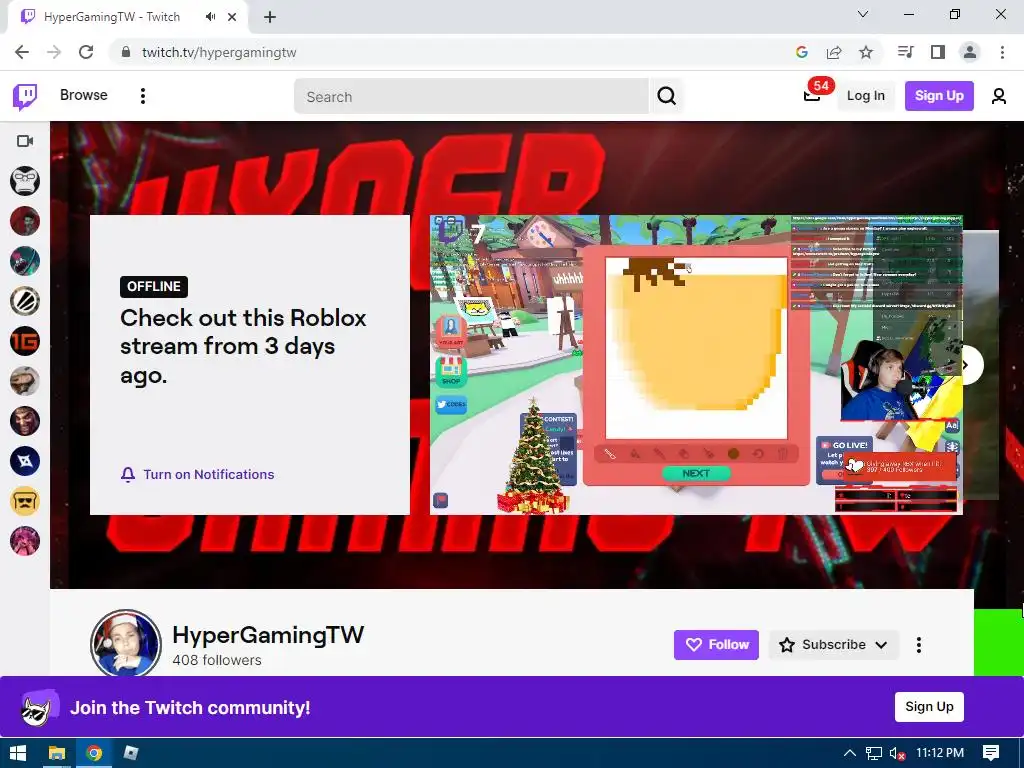Open the orange TG logo channel
The width and height of the screenshot is (1024, 768).
(x=25, y=341)
